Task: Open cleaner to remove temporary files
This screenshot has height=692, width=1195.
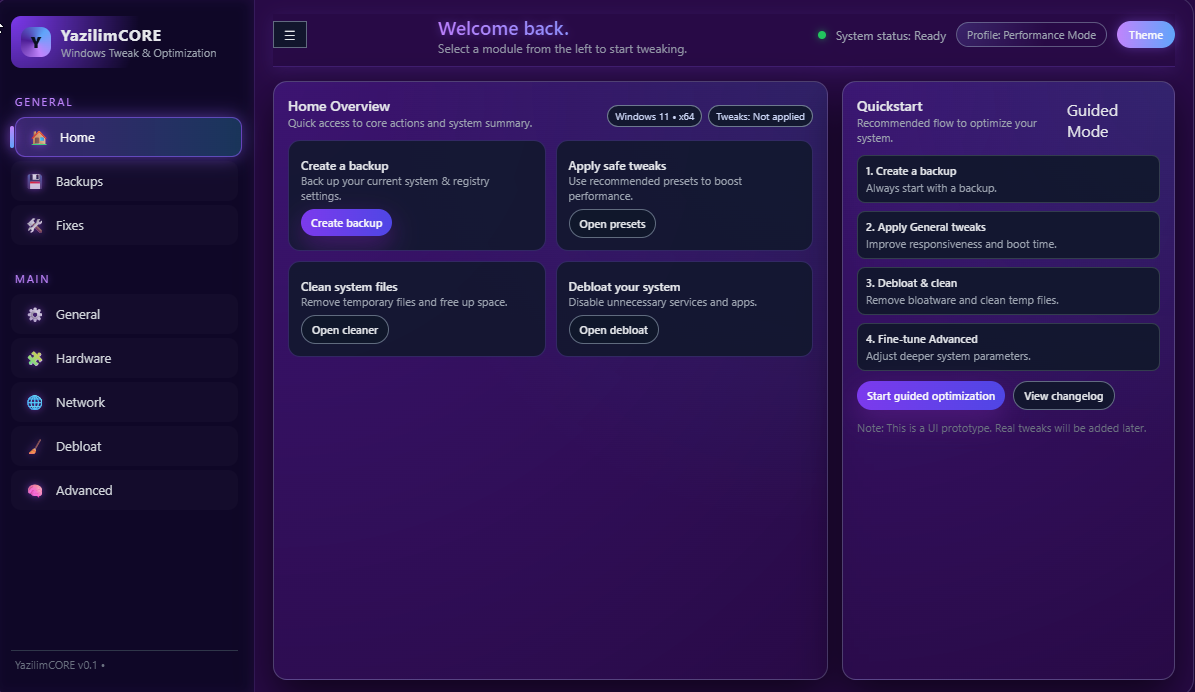Action: click(x=344, y=329)
